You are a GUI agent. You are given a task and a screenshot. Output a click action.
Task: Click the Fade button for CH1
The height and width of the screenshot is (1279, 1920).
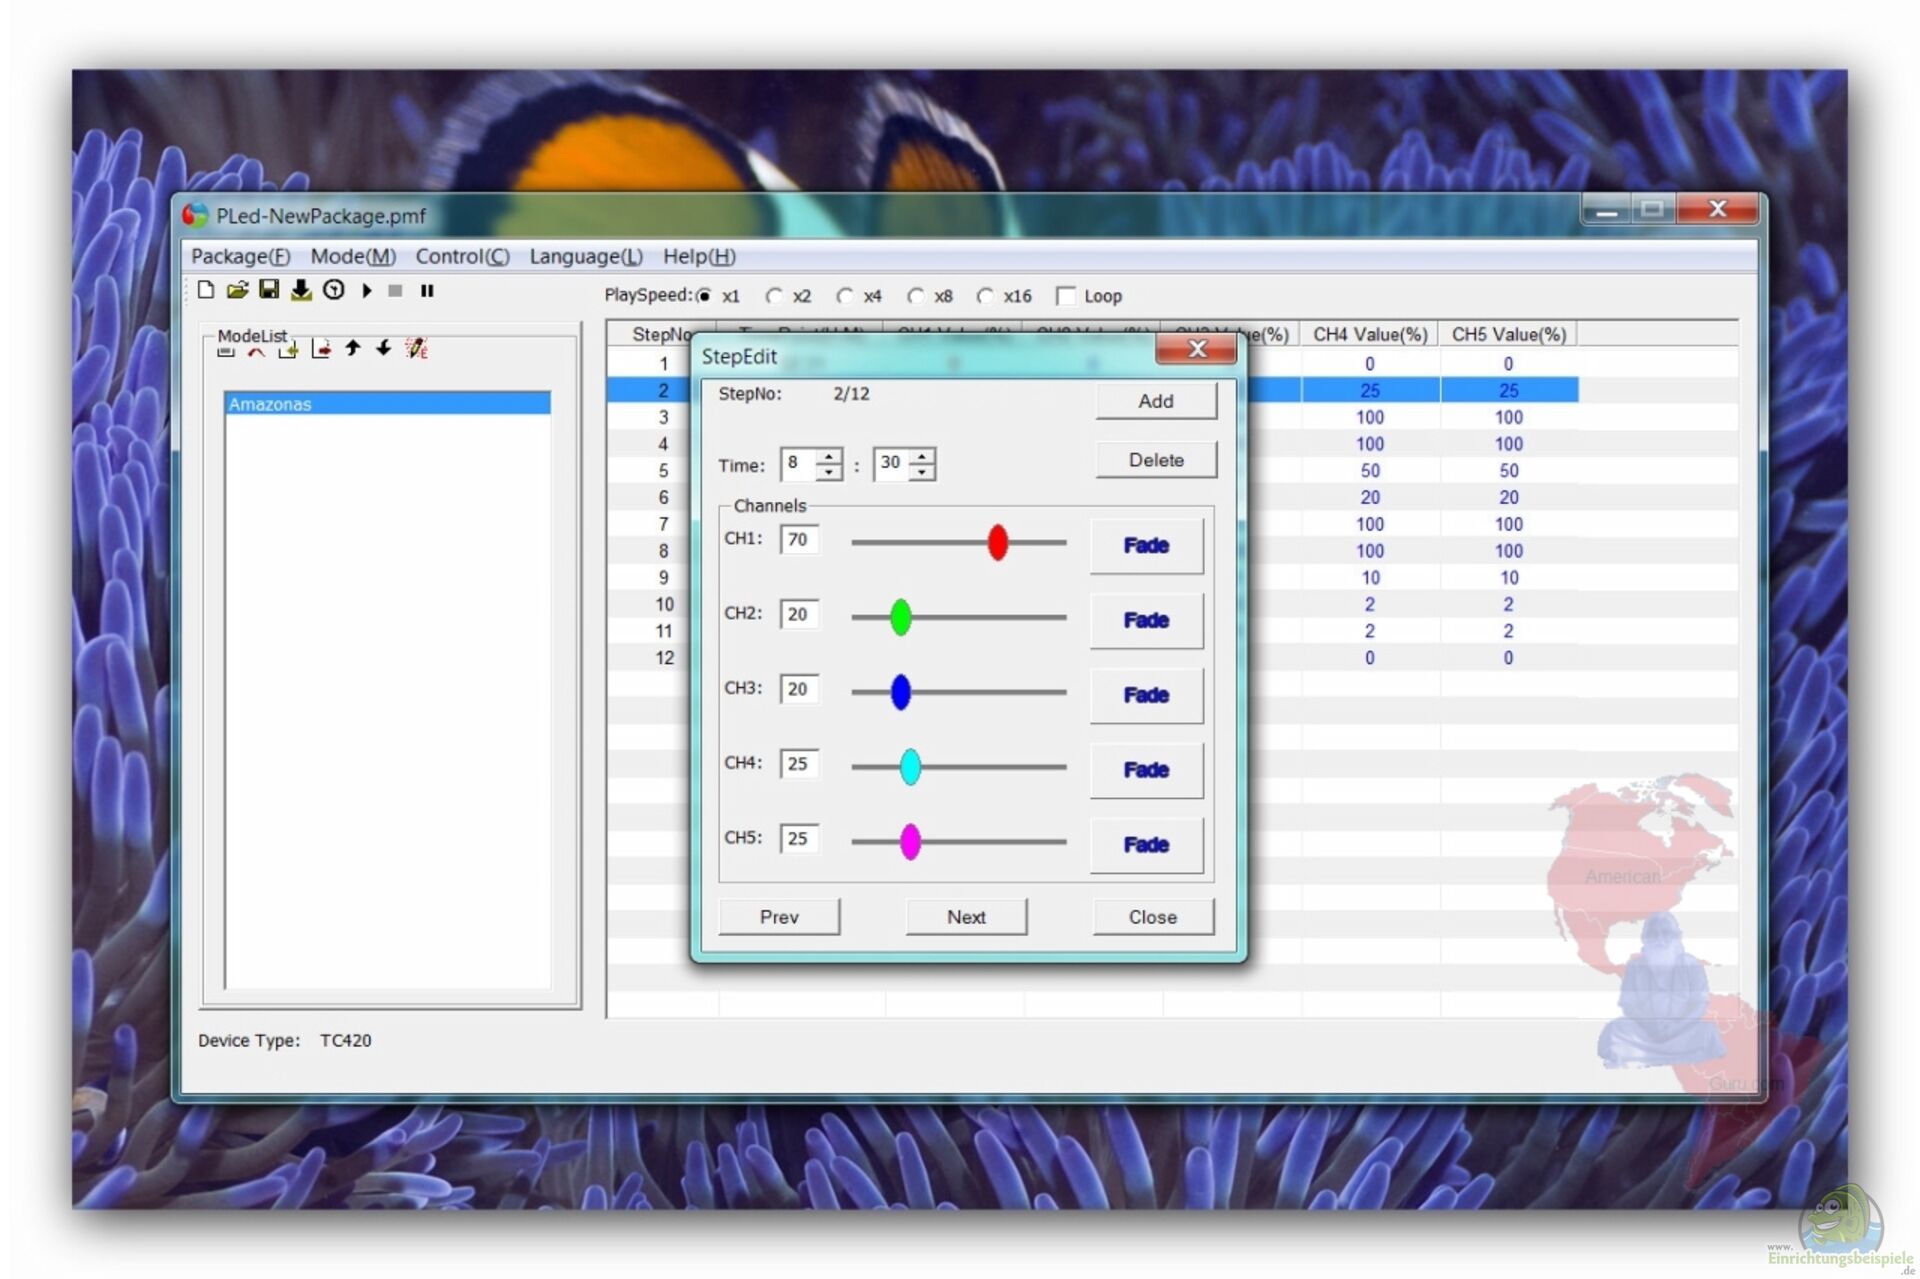pos(1146,546)
